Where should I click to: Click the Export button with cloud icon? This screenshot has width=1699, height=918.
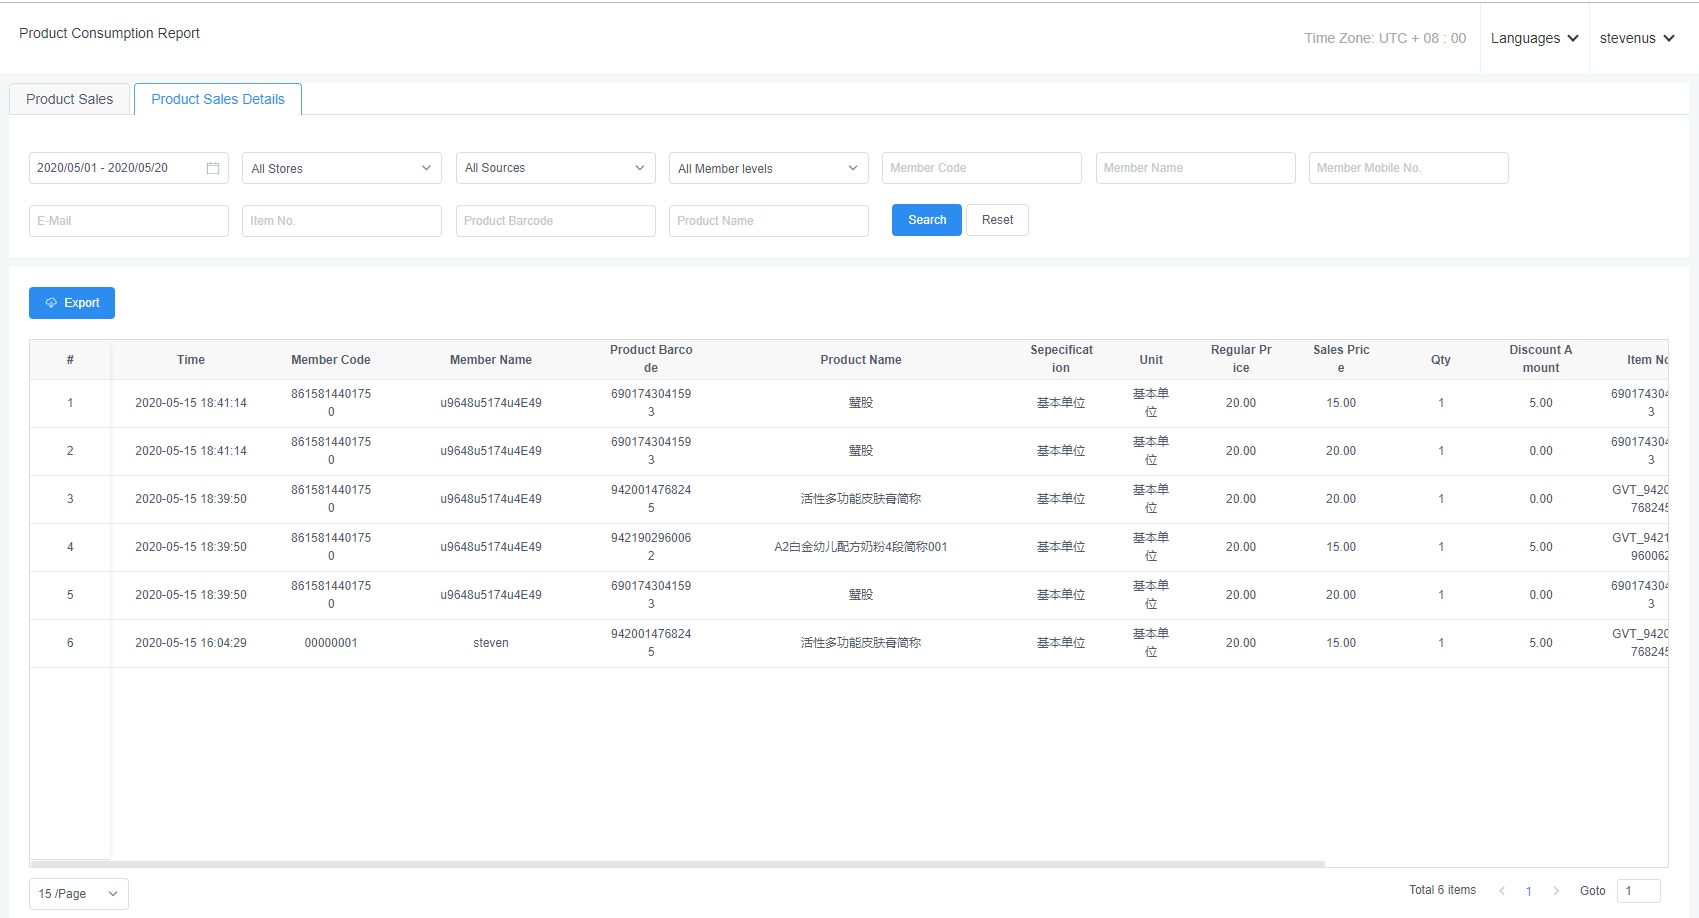pyautogui.click(x=72, y=303)
